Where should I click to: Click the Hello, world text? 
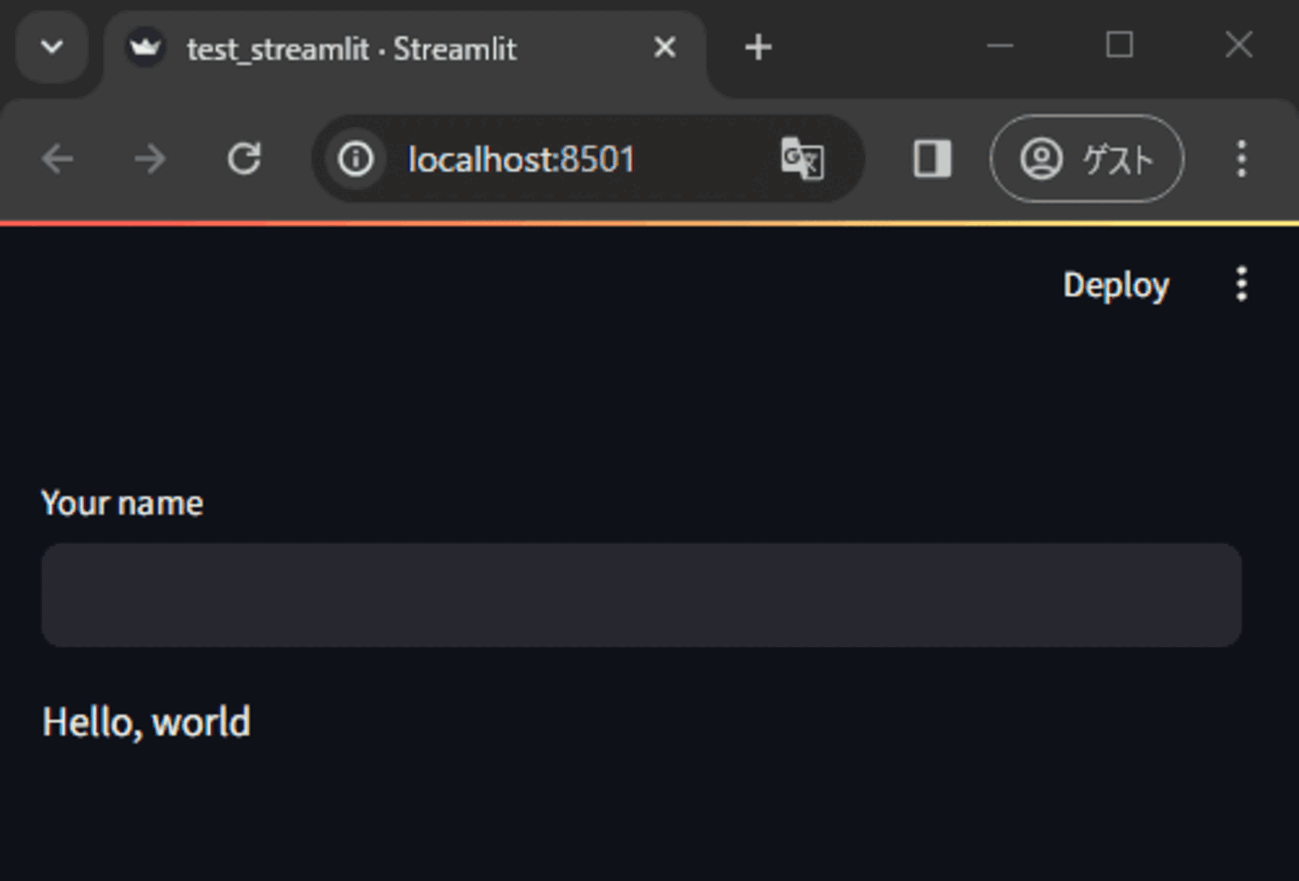click(146, 722)
